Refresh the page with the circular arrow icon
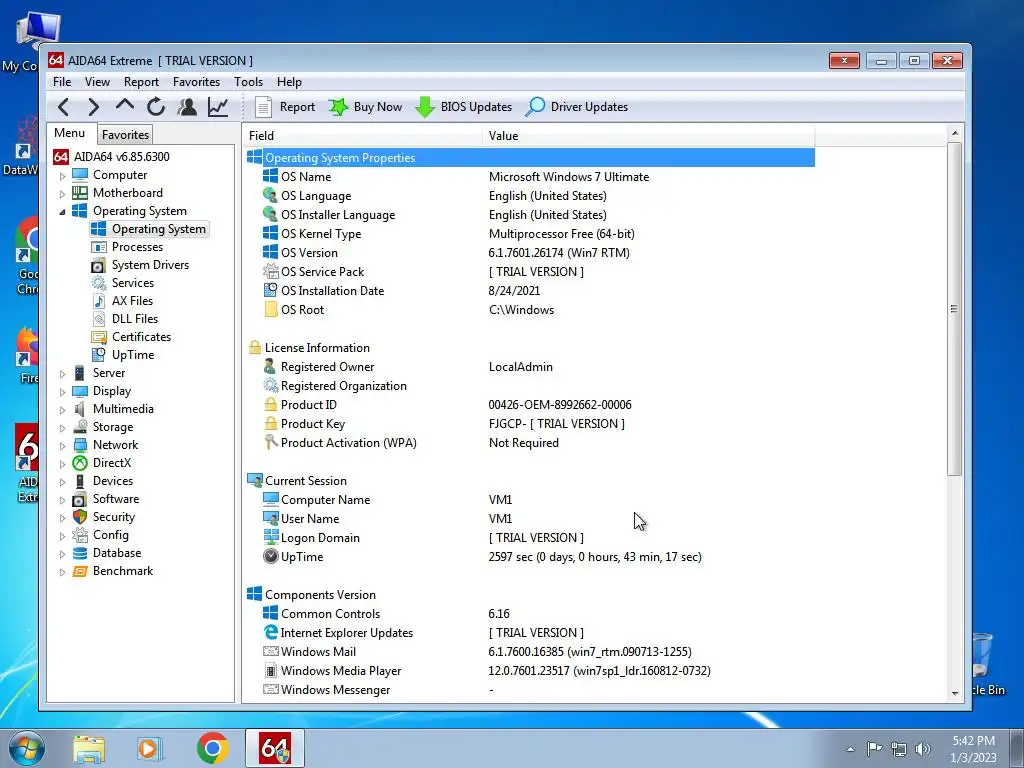The height and width of the screenshot is (768, 1024). (x=155, y=106)
